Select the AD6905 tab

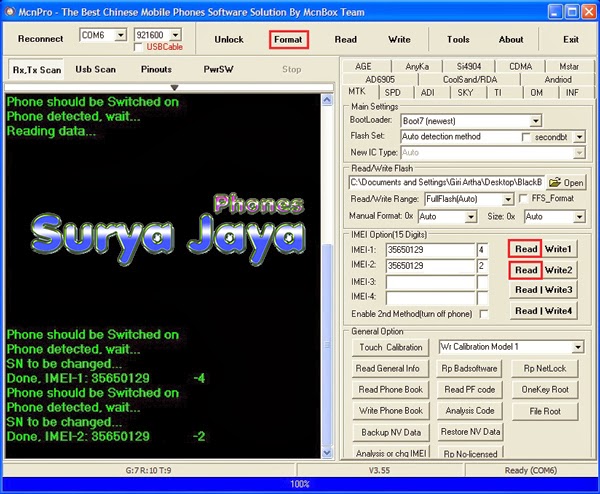pyautogui.click(x=380, y=80)
